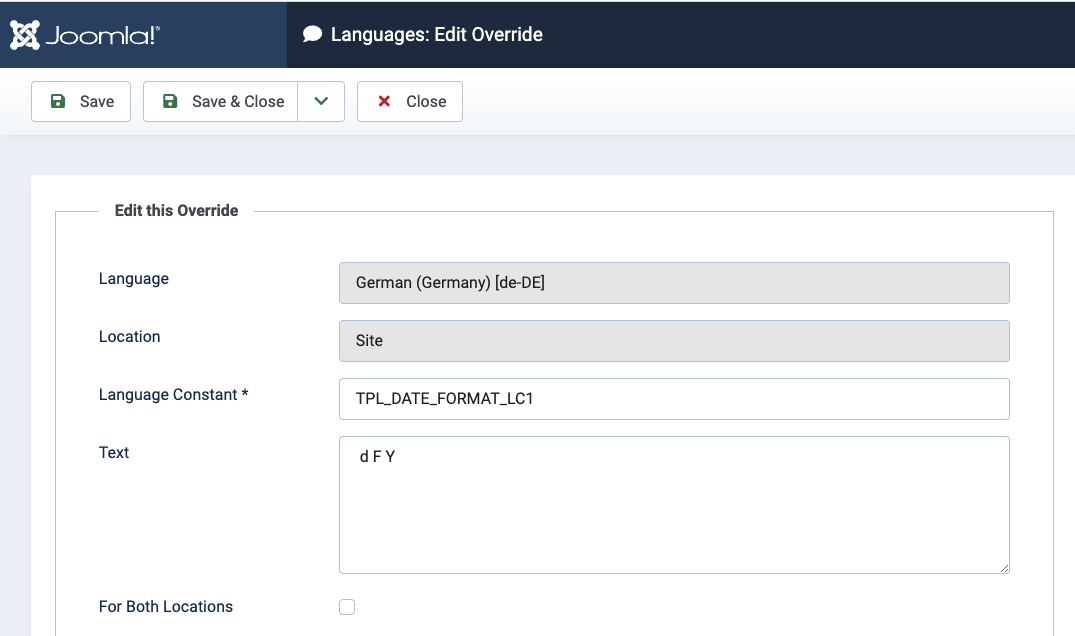Grab the textarea resize handle corner

1003,567
